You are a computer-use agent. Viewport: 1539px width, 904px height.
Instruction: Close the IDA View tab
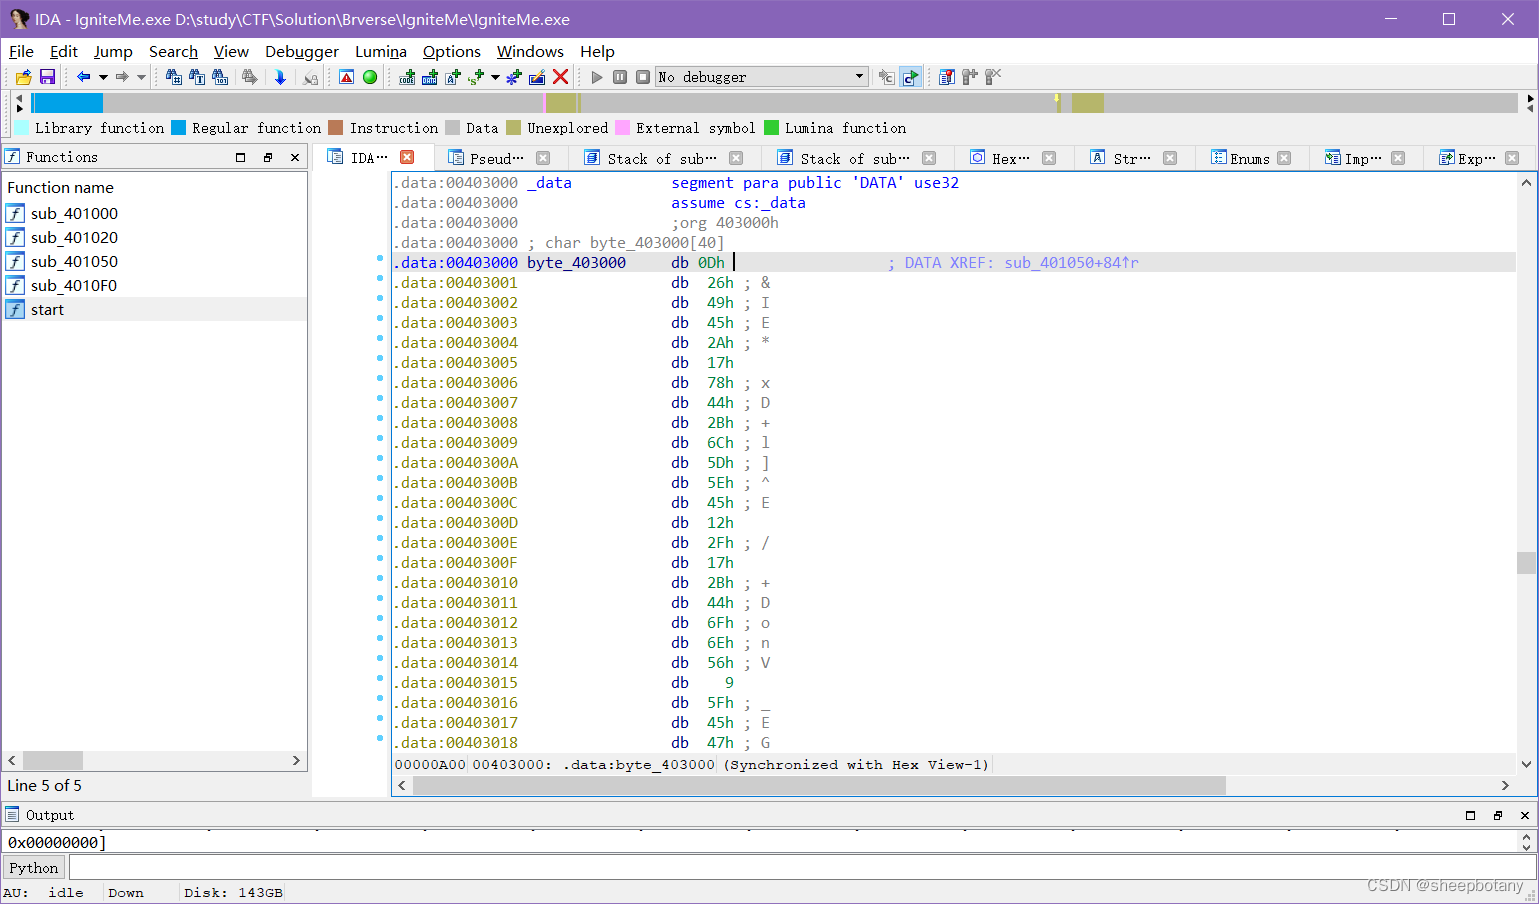tap(407, 157)
